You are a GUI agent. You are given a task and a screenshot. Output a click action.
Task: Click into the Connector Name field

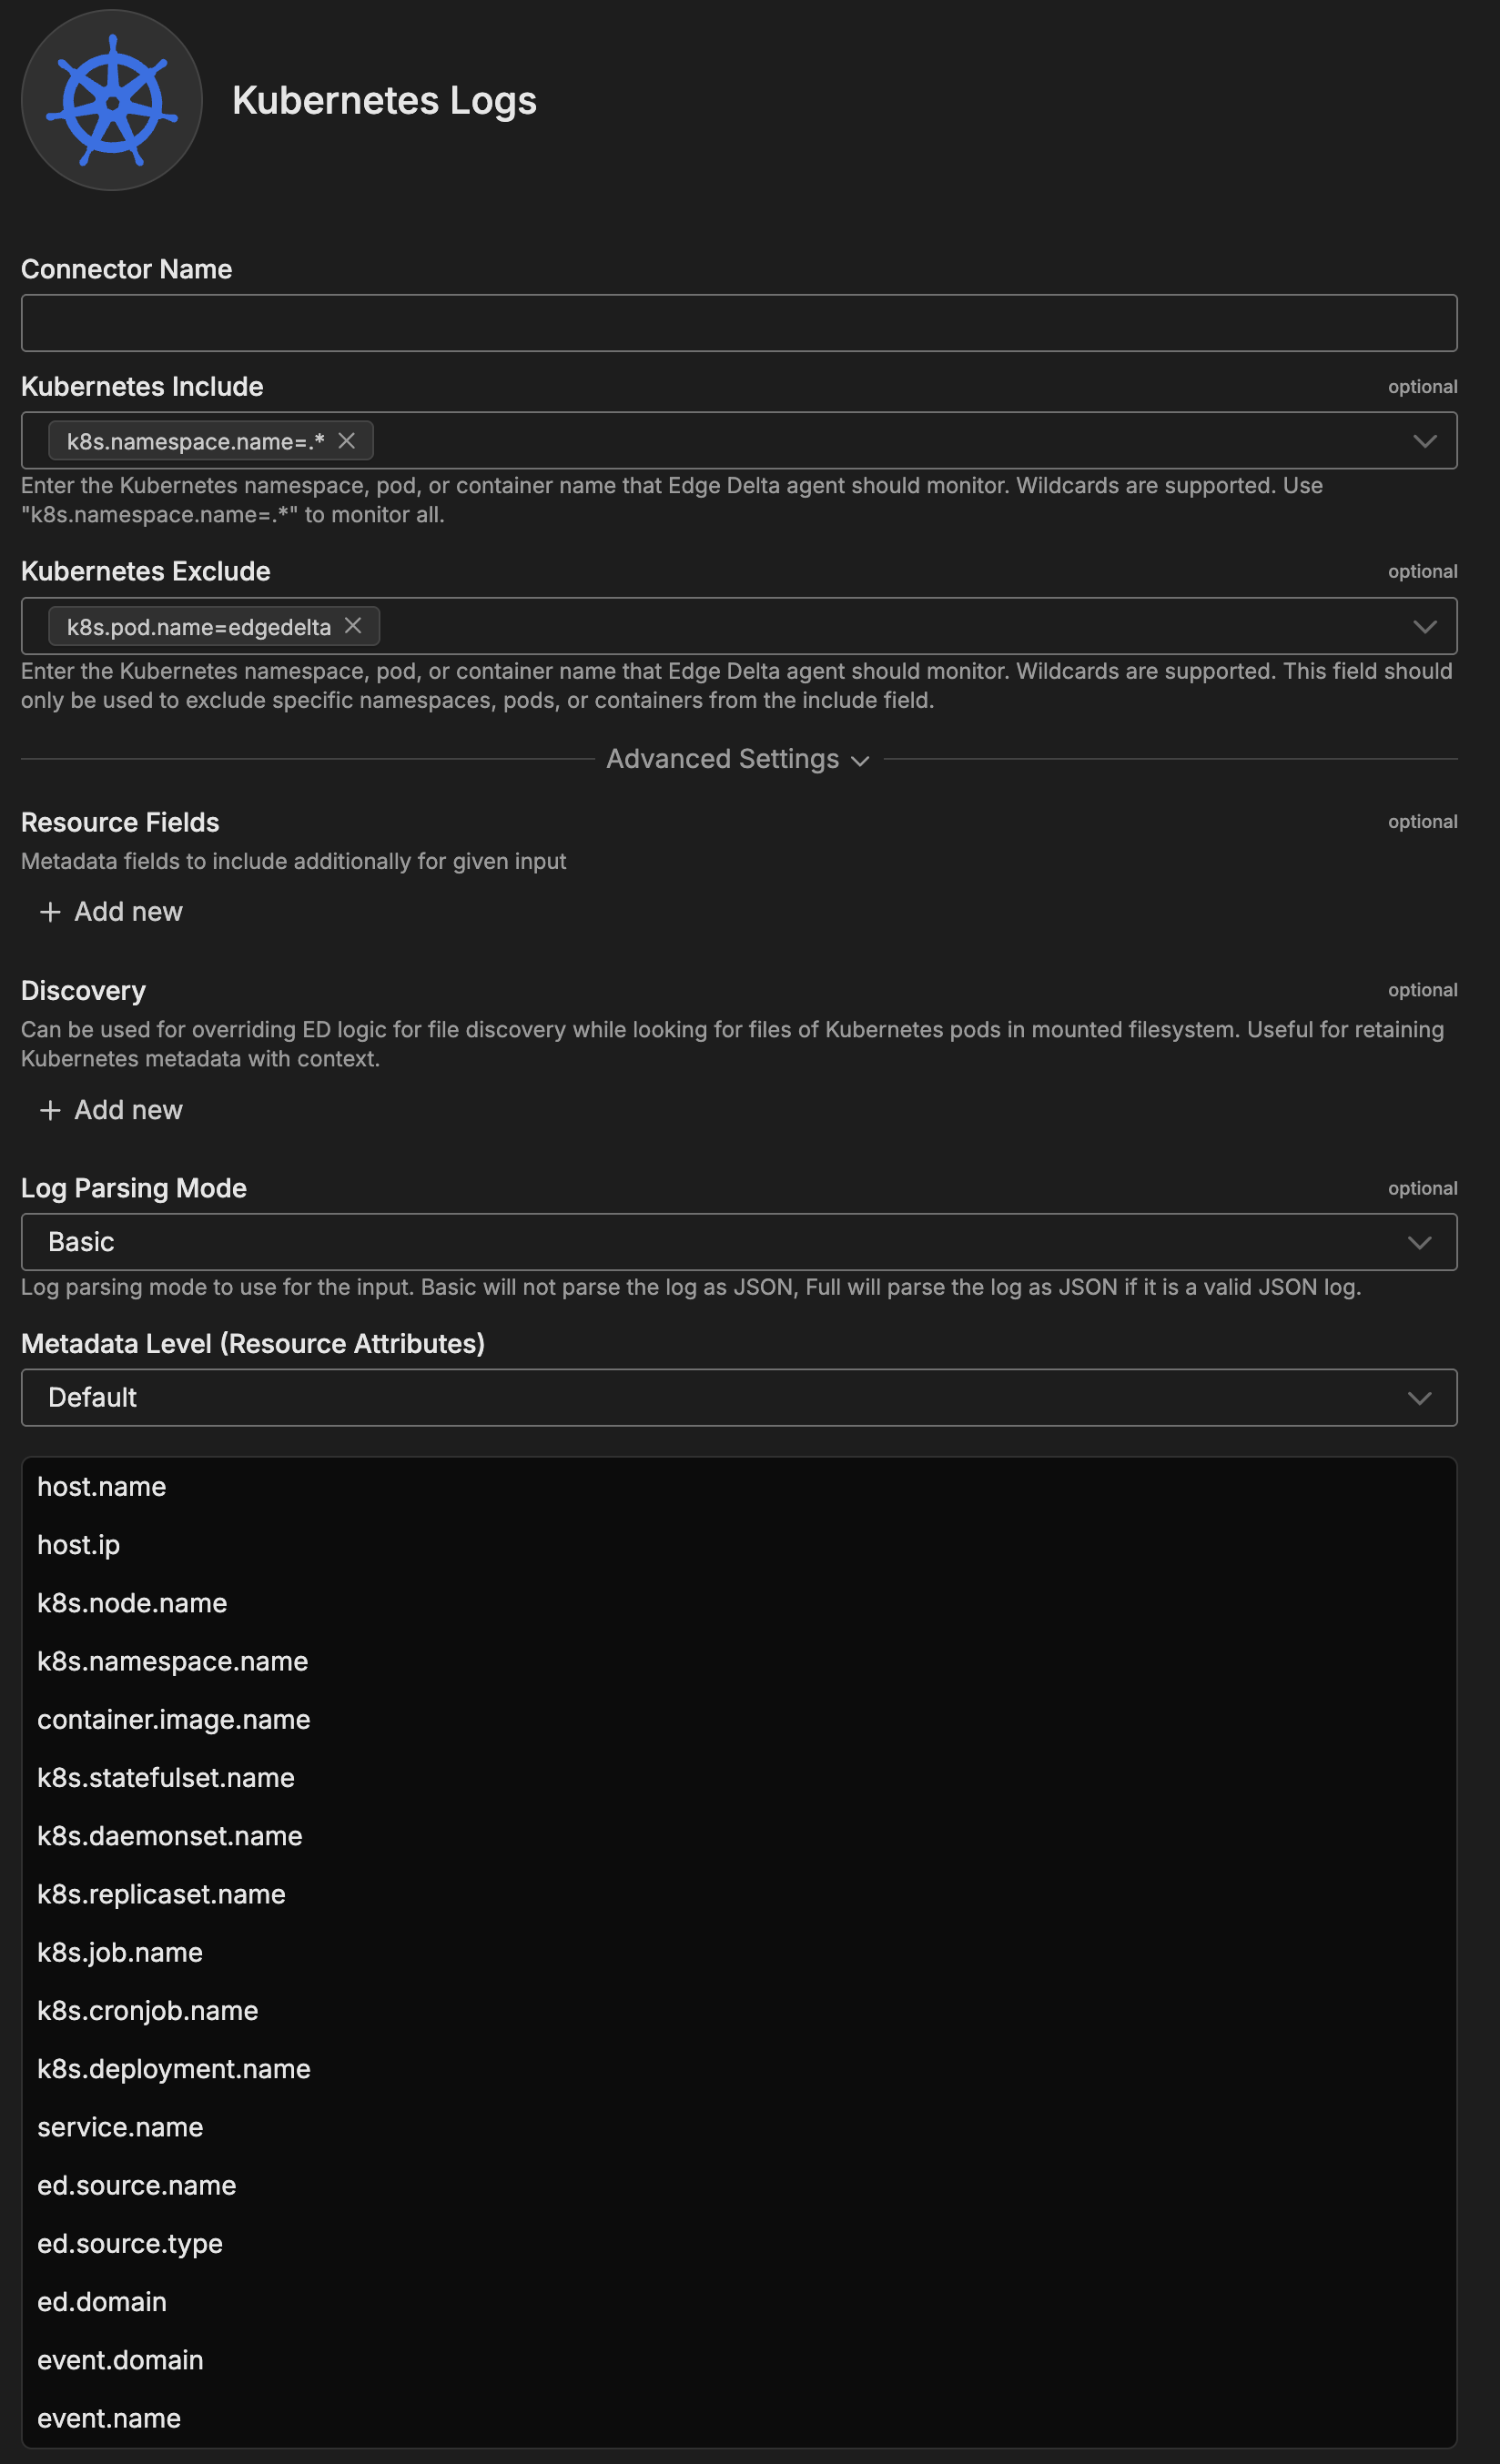point(738,323)
